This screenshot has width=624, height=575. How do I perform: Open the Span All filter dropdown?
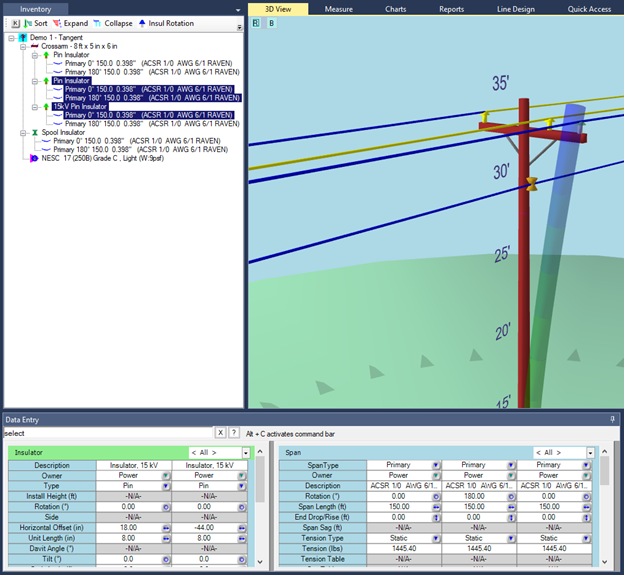point(590,453)
